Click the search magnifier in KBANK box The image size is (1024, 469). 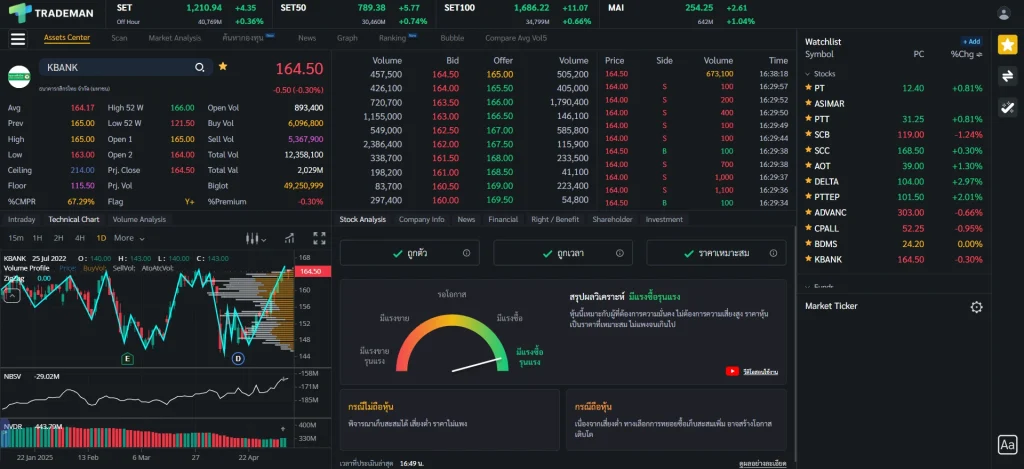[200, 67]
